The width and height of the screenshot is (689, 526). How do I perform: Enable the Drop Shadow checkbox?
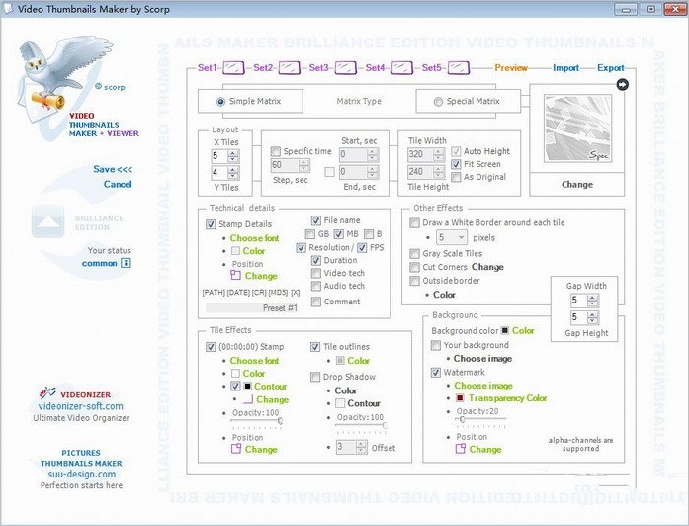[315, 377]
